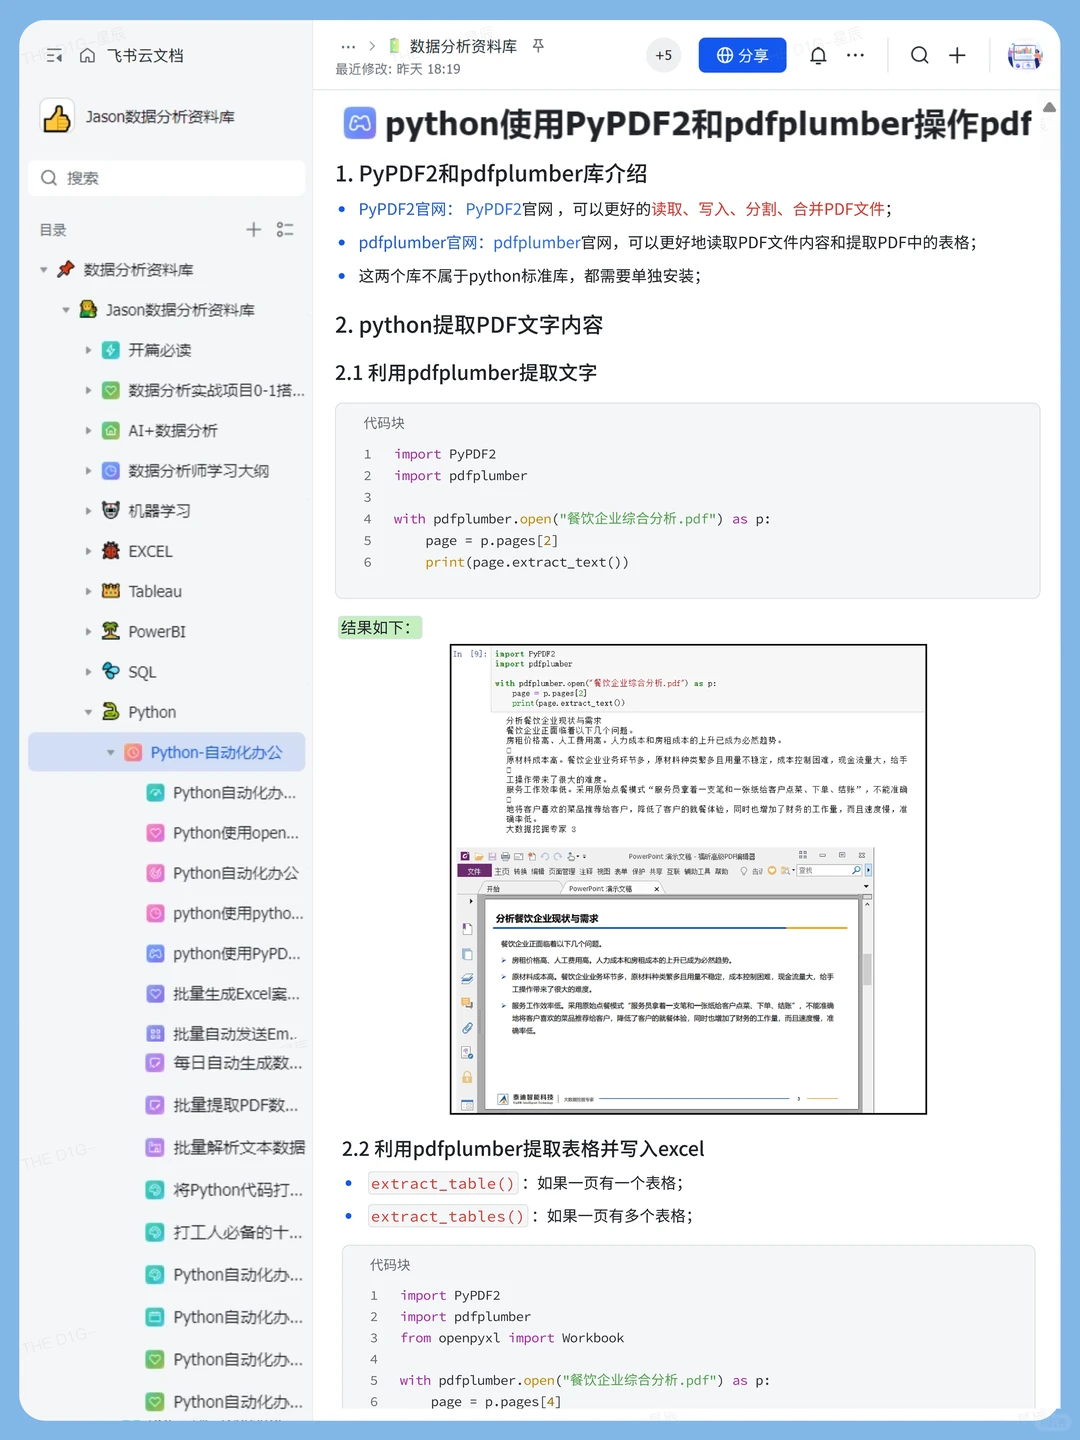The image size is (1080, 1440).
Task: Expand the EXCEL tree node
Action: click(x=89, y=551)
